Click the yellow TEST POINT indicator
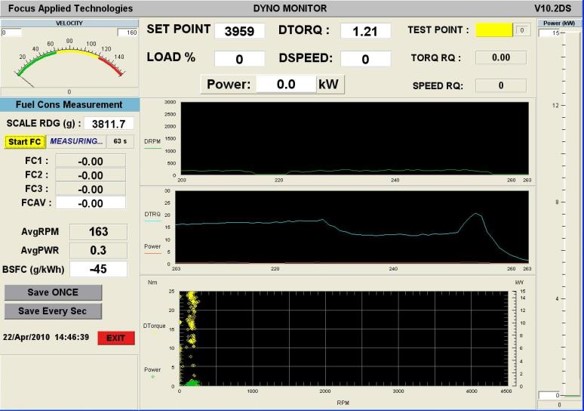 click(494, 30)
